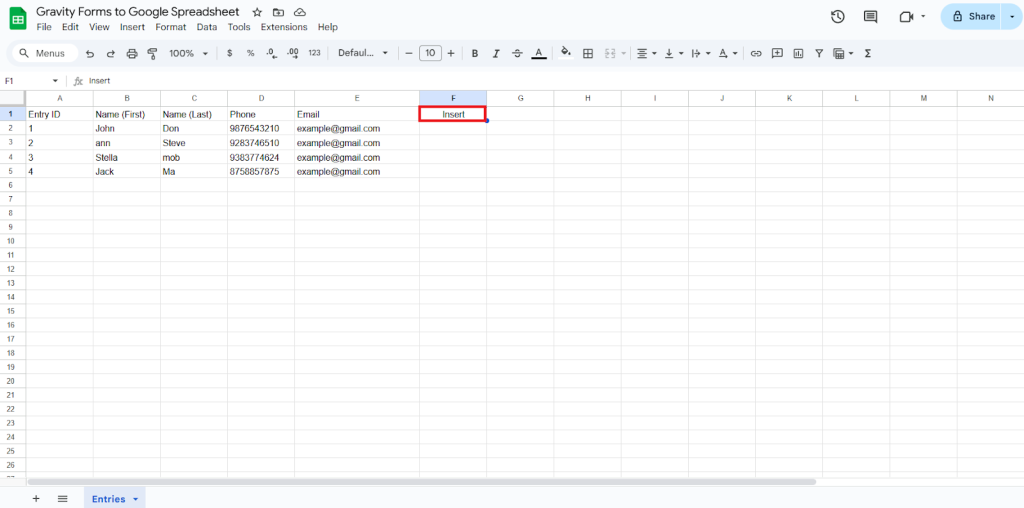Image resolution: width=1024 pixels, height=508 pixels.
Task: Expand the merge cells dropdown arrow
Action: [x=624, y=54]
